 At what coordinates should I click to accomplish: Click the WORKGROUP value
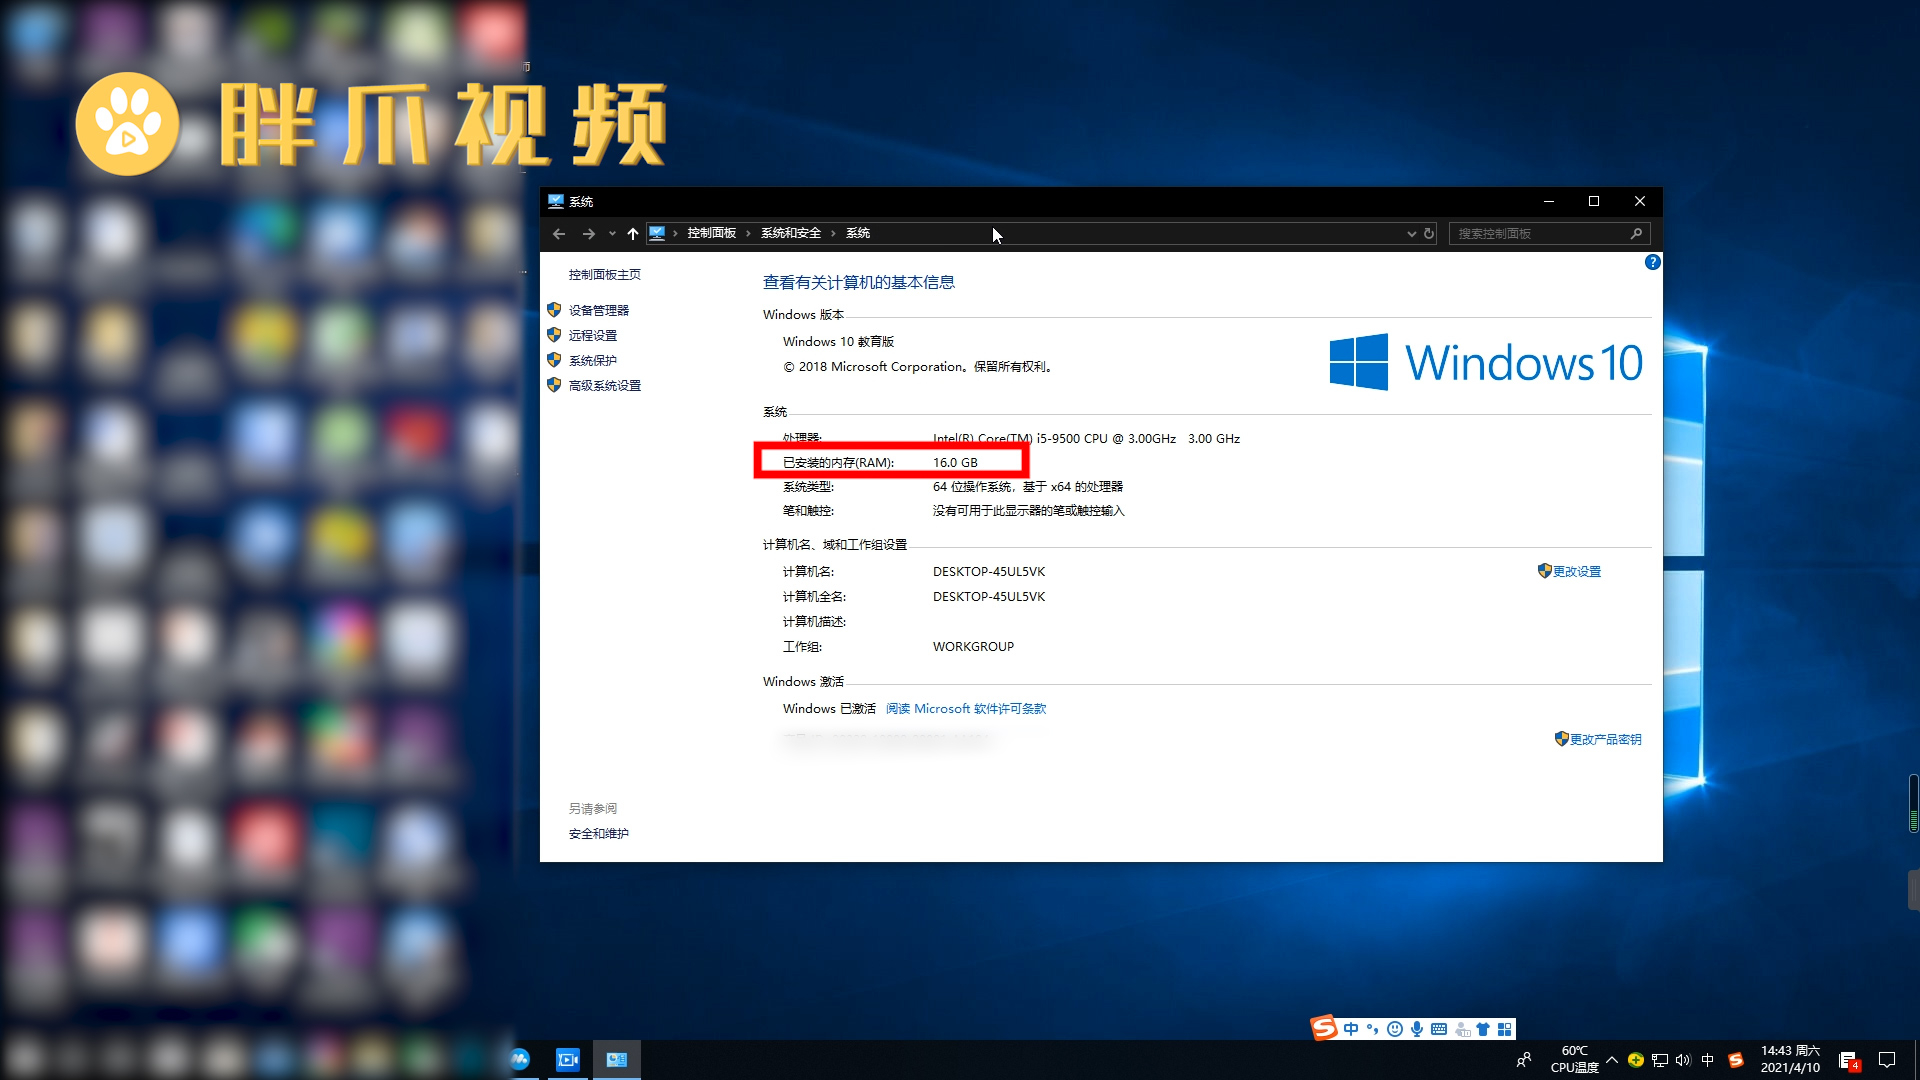point(973,647)
